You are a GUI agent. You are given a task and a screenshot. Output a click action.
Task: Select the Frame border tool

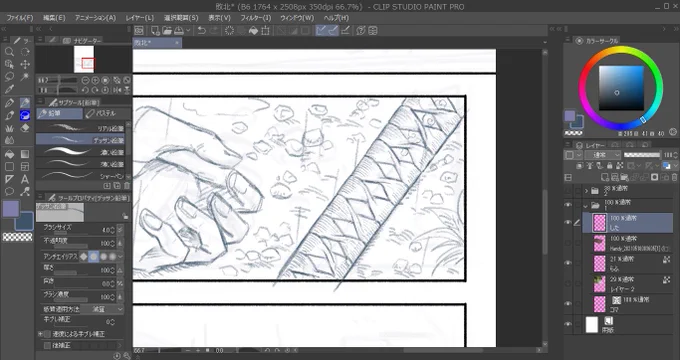25,167
